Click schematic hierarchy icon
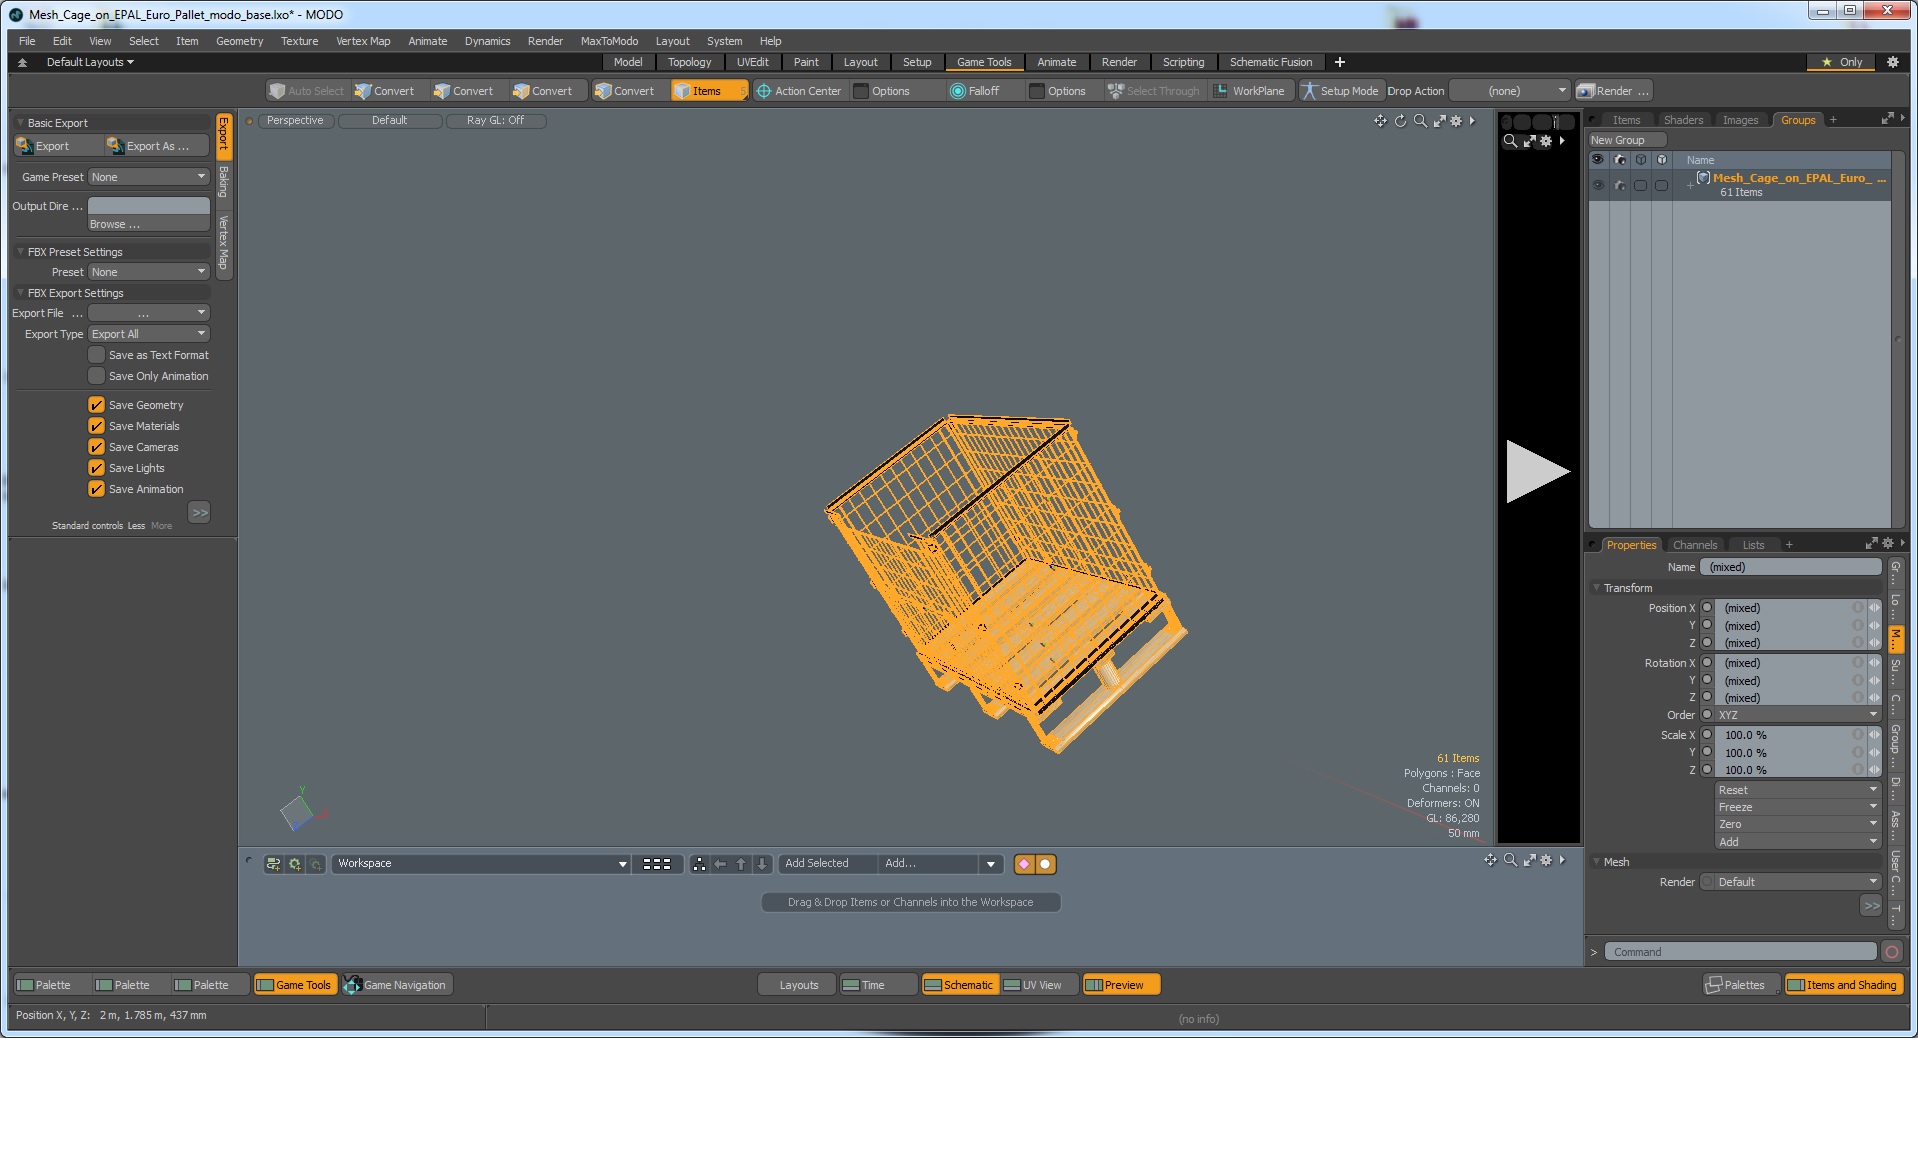The height and width of the screenshot is (1158, 1918). (699, 864)
